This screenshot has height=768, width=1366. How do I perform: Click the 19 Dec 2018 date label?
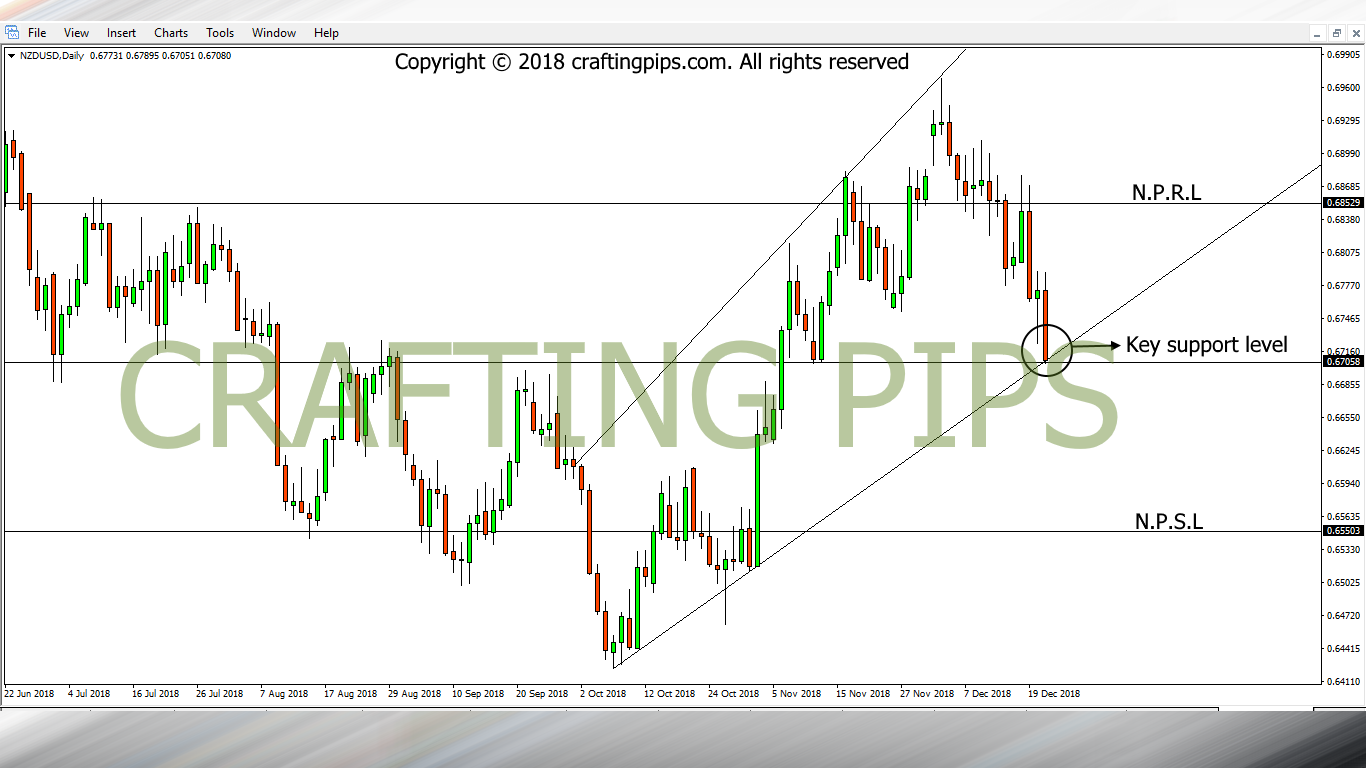pyautogui.click(x=1054, y=693)
